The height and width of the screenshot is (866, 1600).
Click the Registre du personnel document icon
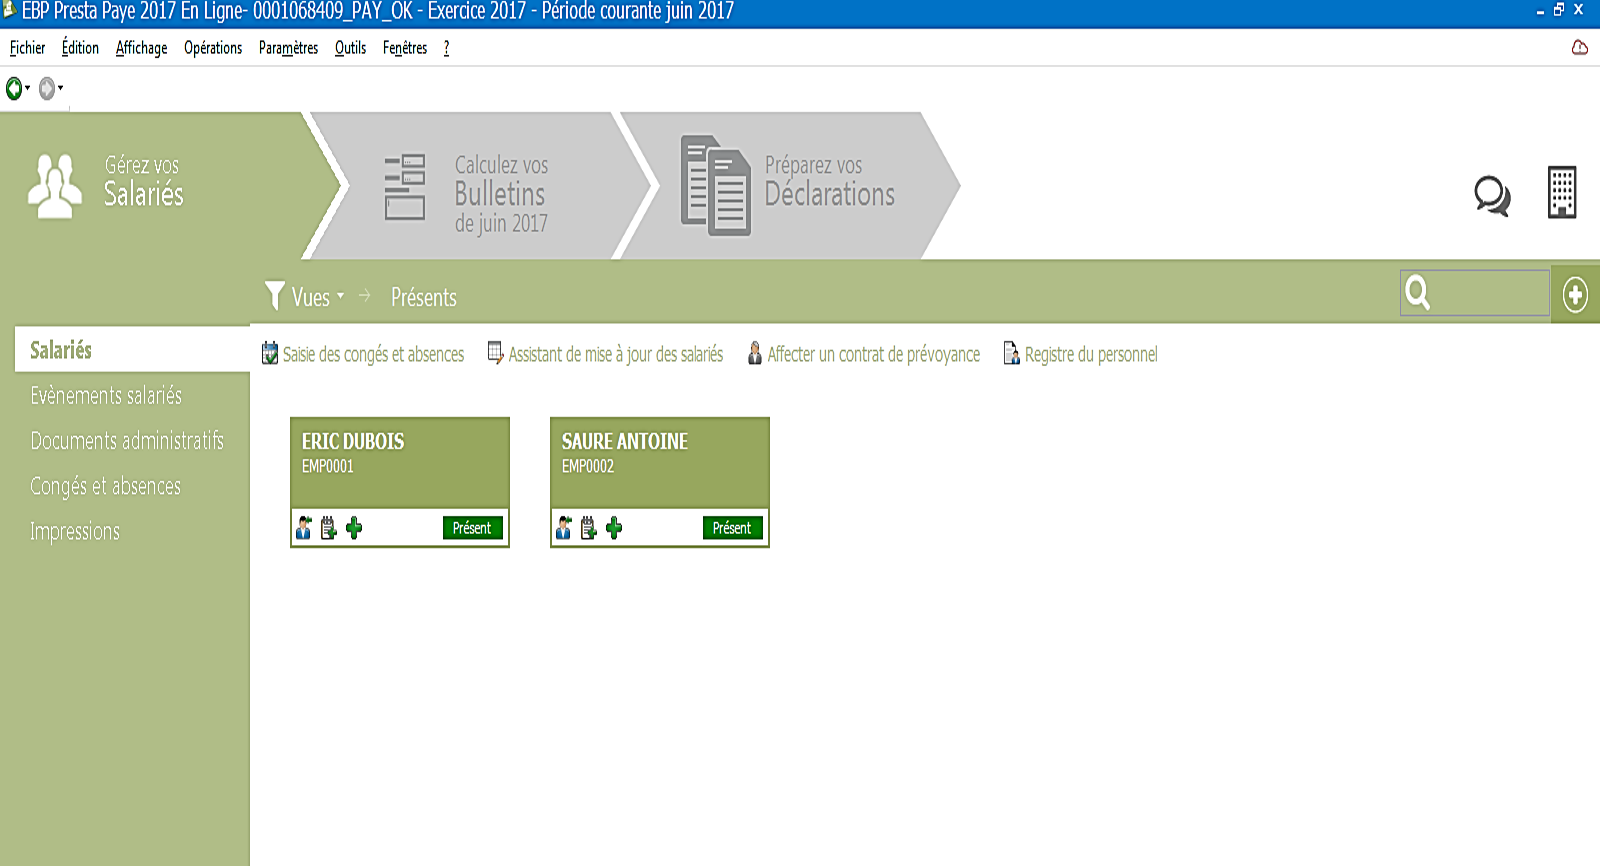click(x=1012, y=354)
